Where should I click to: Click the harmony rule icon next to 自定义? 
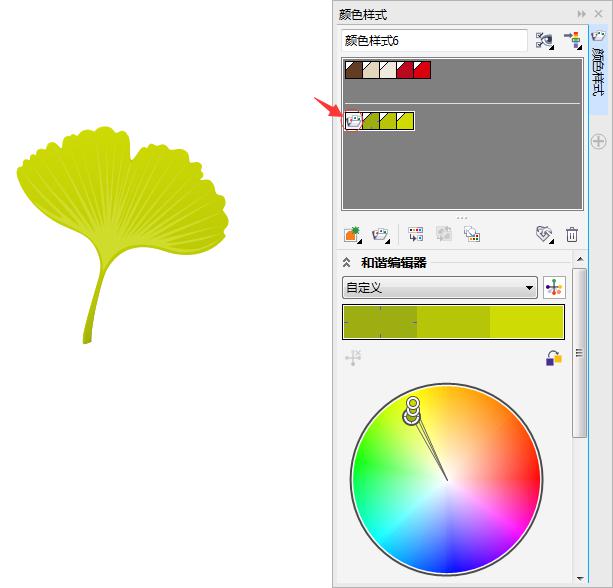pos(554,288)
